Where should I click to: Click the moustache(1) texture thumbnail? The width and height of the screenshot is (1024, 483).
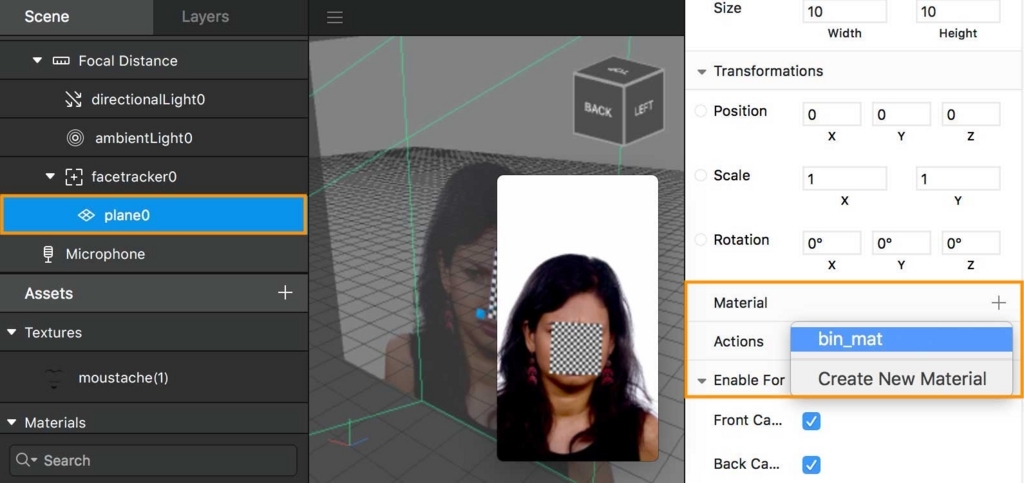[54, 378]
